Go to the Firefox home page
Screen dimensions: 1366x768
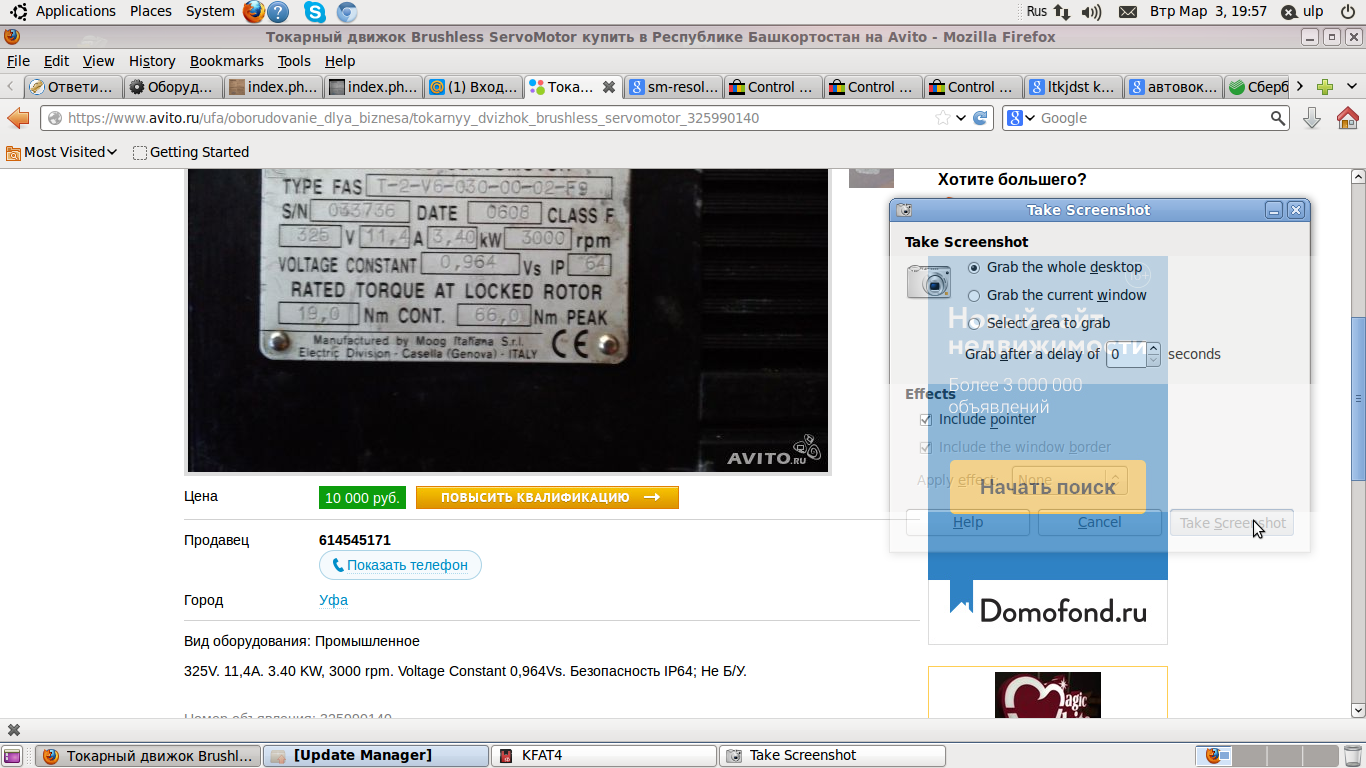tap(1347, 118)
